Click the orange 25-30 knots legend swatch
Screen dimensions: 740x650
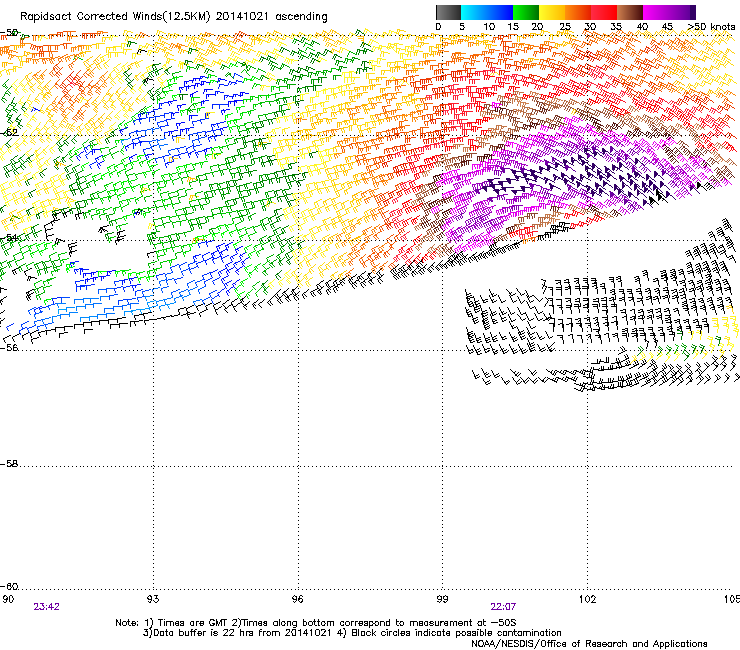coord(578,12)
